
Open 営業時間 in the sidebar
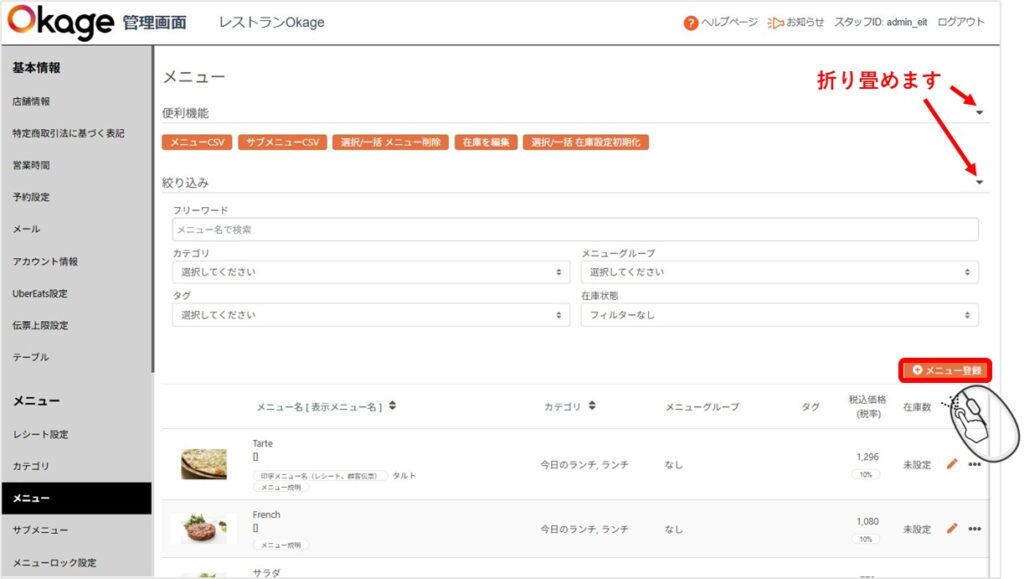point(31,165)
